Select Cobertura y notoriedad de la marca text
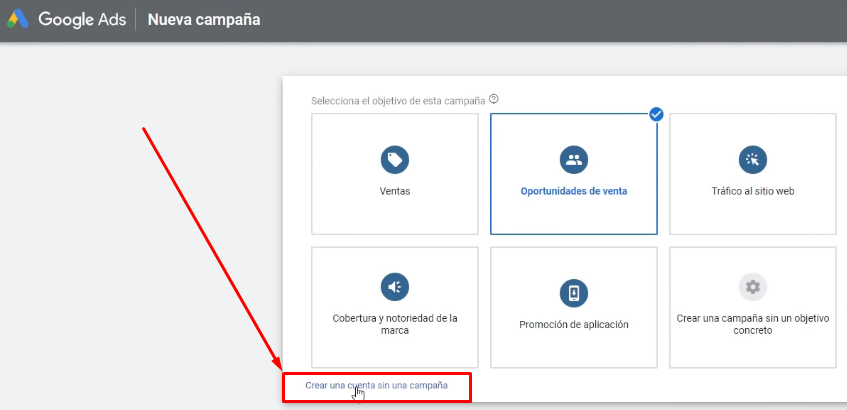The width and height of the screenshot is (847, 410). (x=395, y=324)
